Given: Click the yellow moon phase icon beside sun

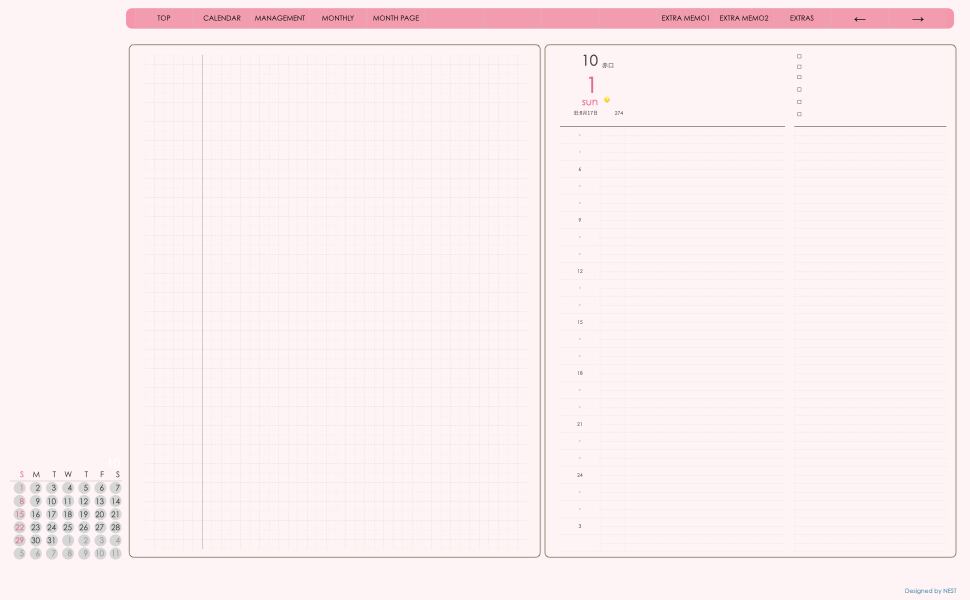Looking at the screenshot, I should coord(607,100).
